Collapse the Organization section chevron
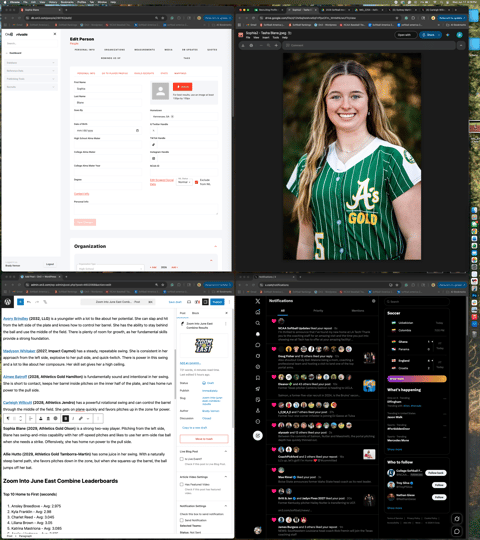480x540 pixels. (216, 246)
